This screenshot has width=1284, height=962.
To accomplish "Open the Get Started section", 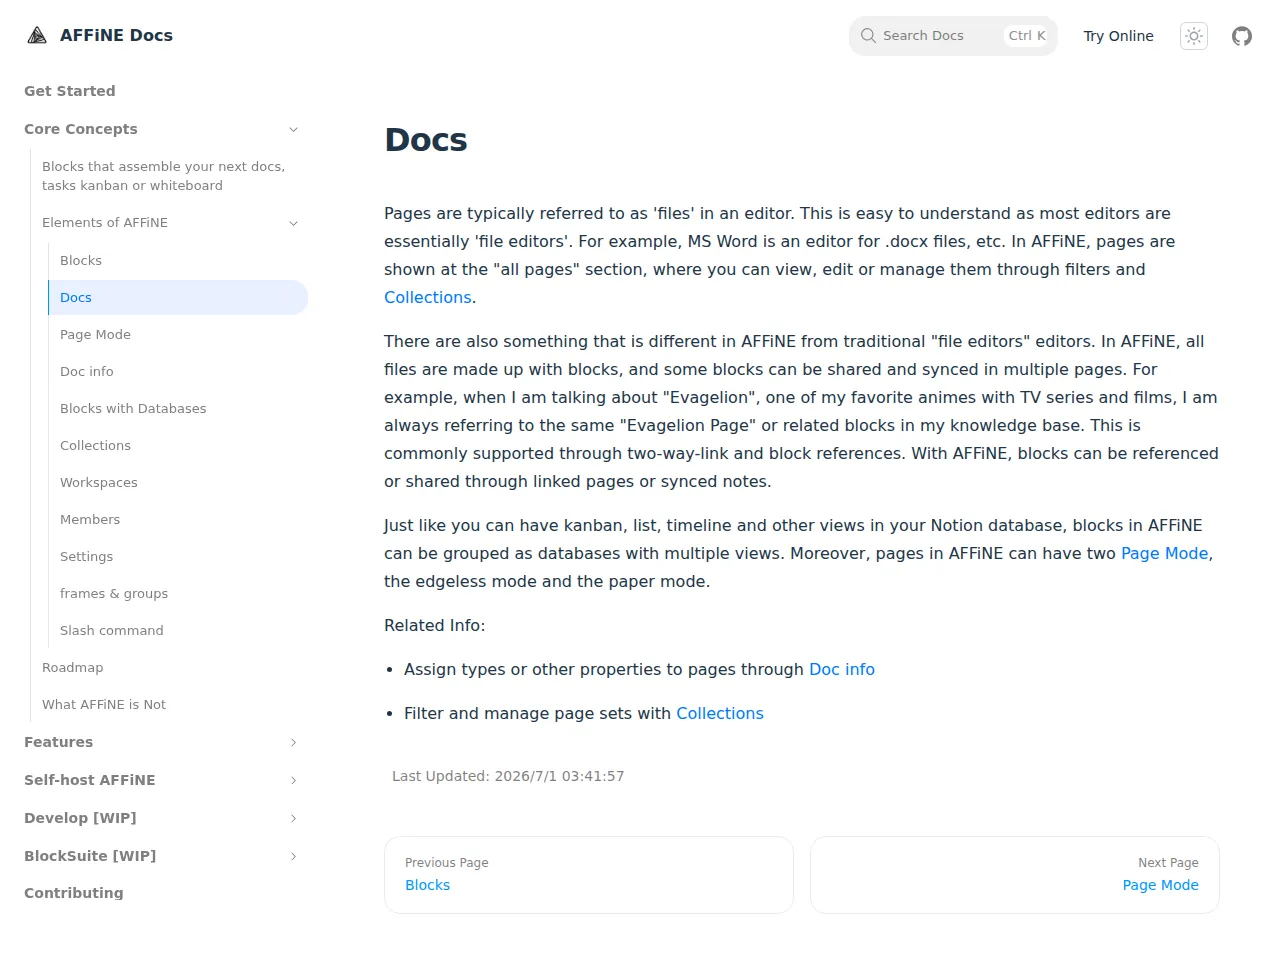I will 70,91.
